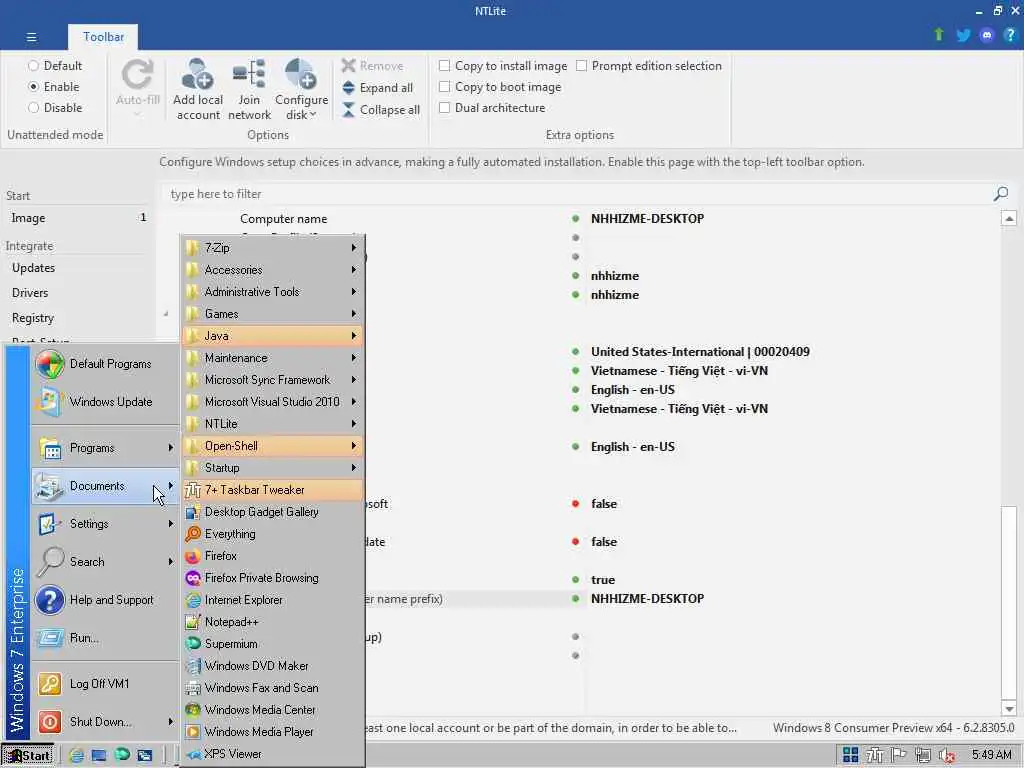Click the filter search magnifier icon
This screenshot has width=1024, height=768.
pyautogui.click(x=1000, y=194)
